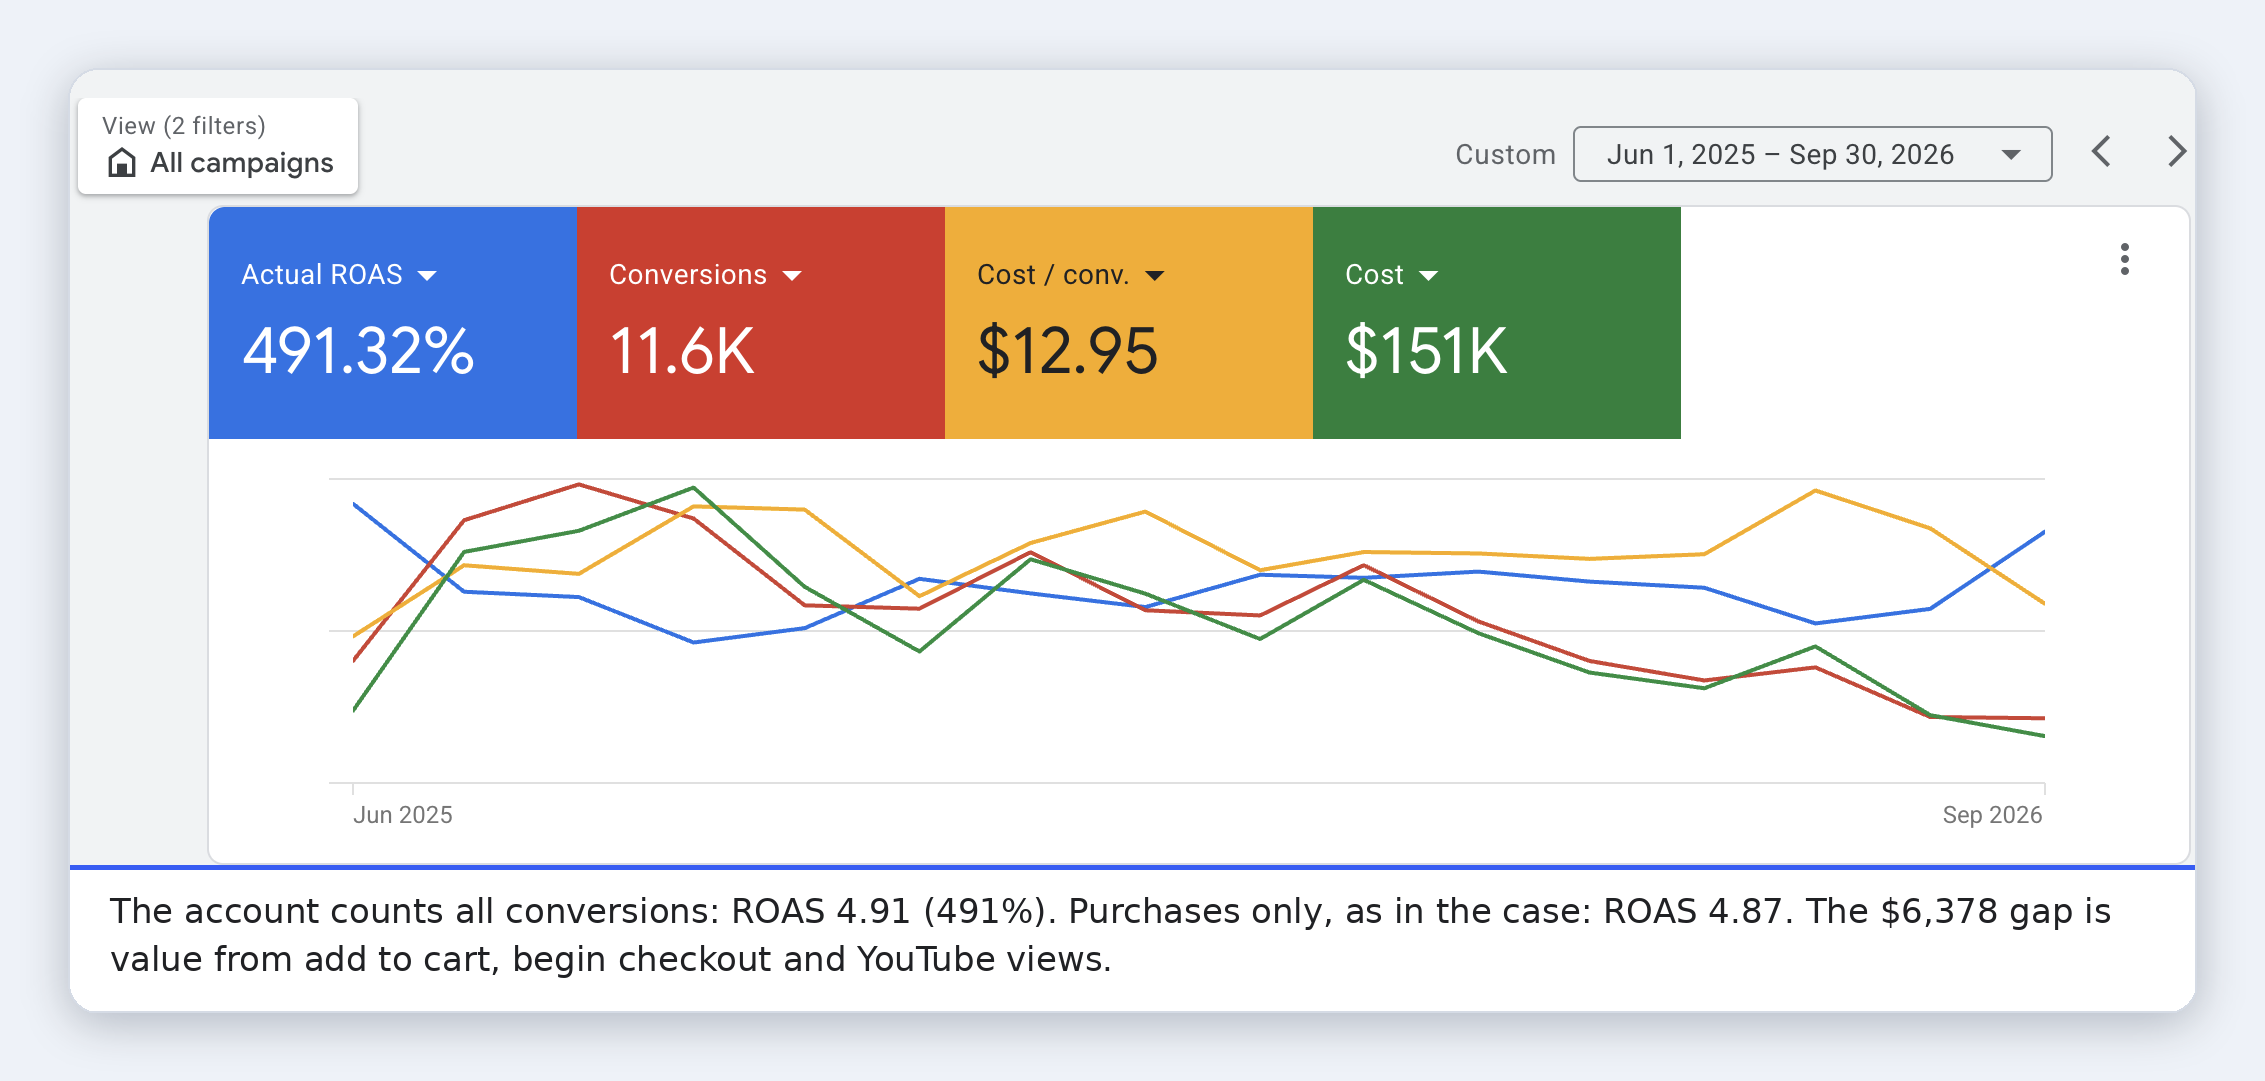Open the Conversions metric dropdown
The height and width of the screenshot is (1081, 2265).
[792, 276]
